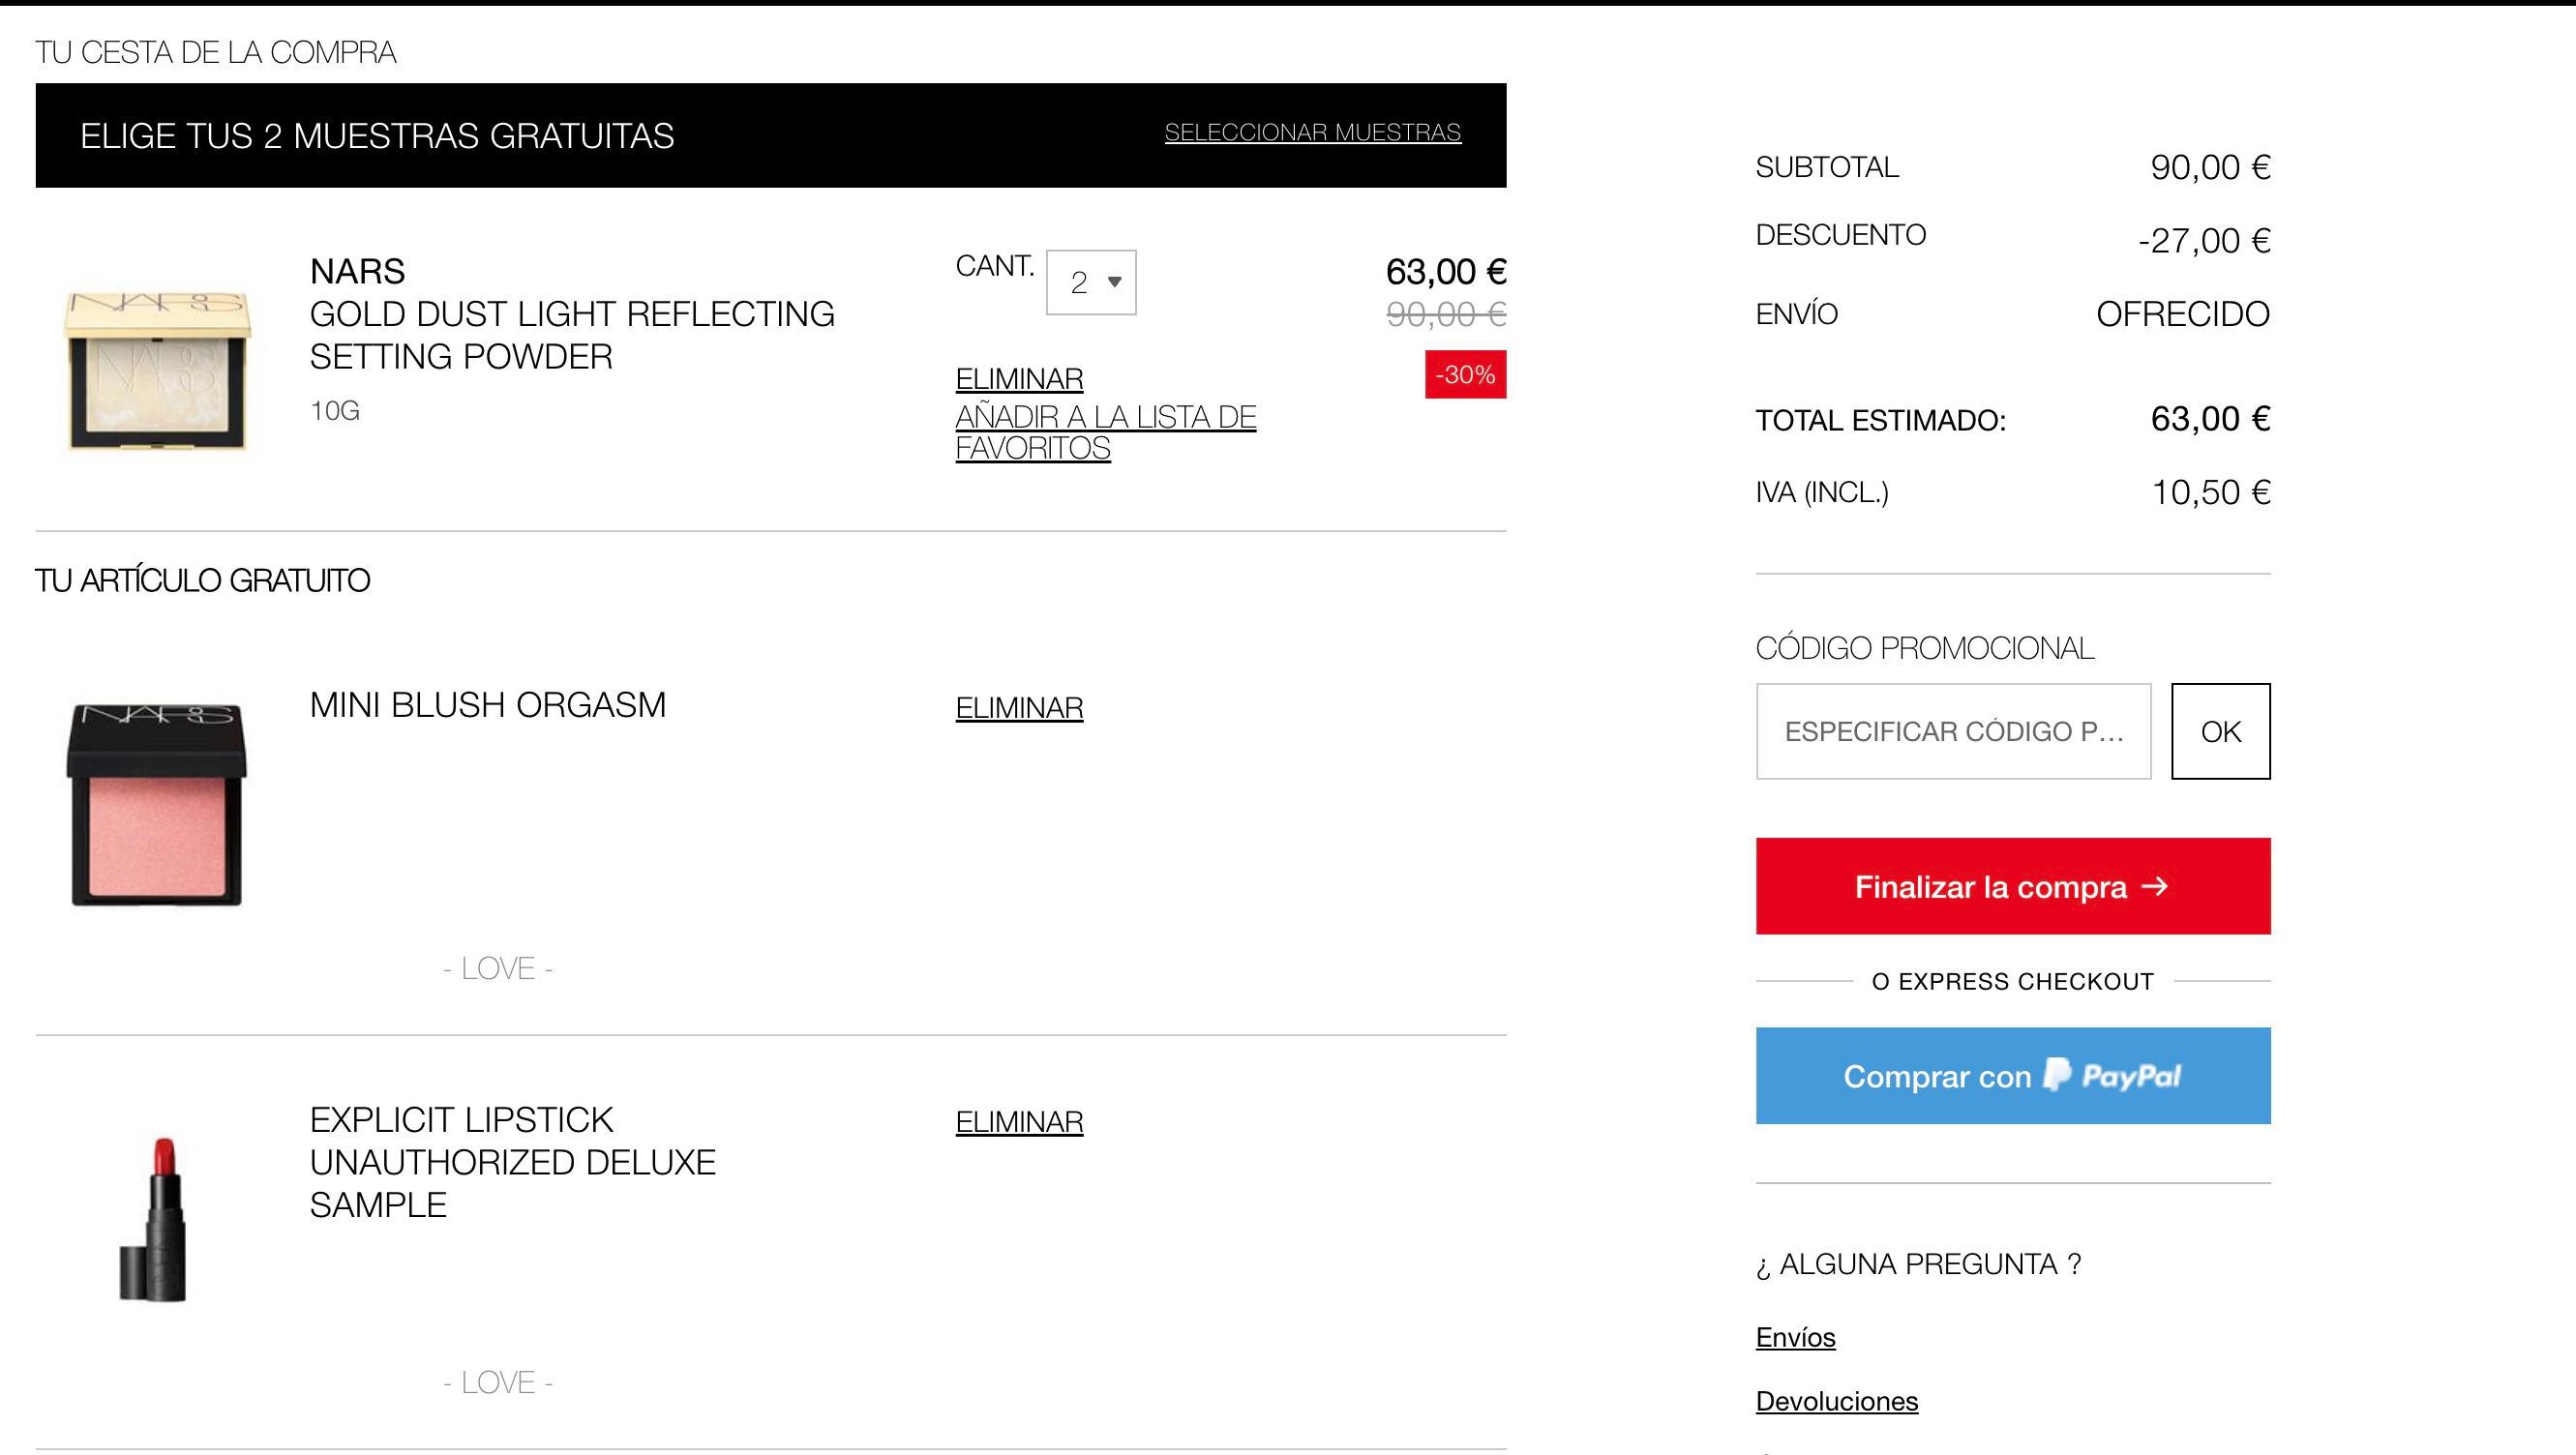Click the LOVE label under Mini Blush
The image size is (2576, 1455).
[x=498, y=968]
